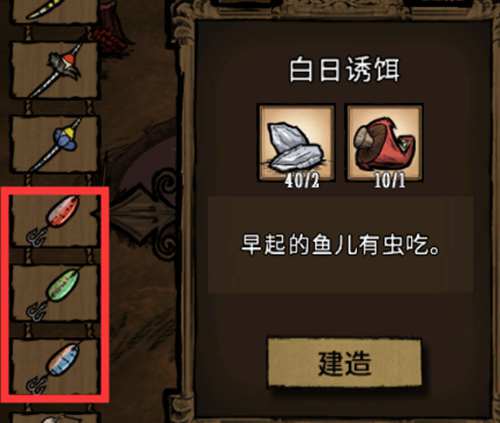Click the 早起的鱼儿有虫吃 description text
Screen dimensions: 500x423
coord(341,245)
